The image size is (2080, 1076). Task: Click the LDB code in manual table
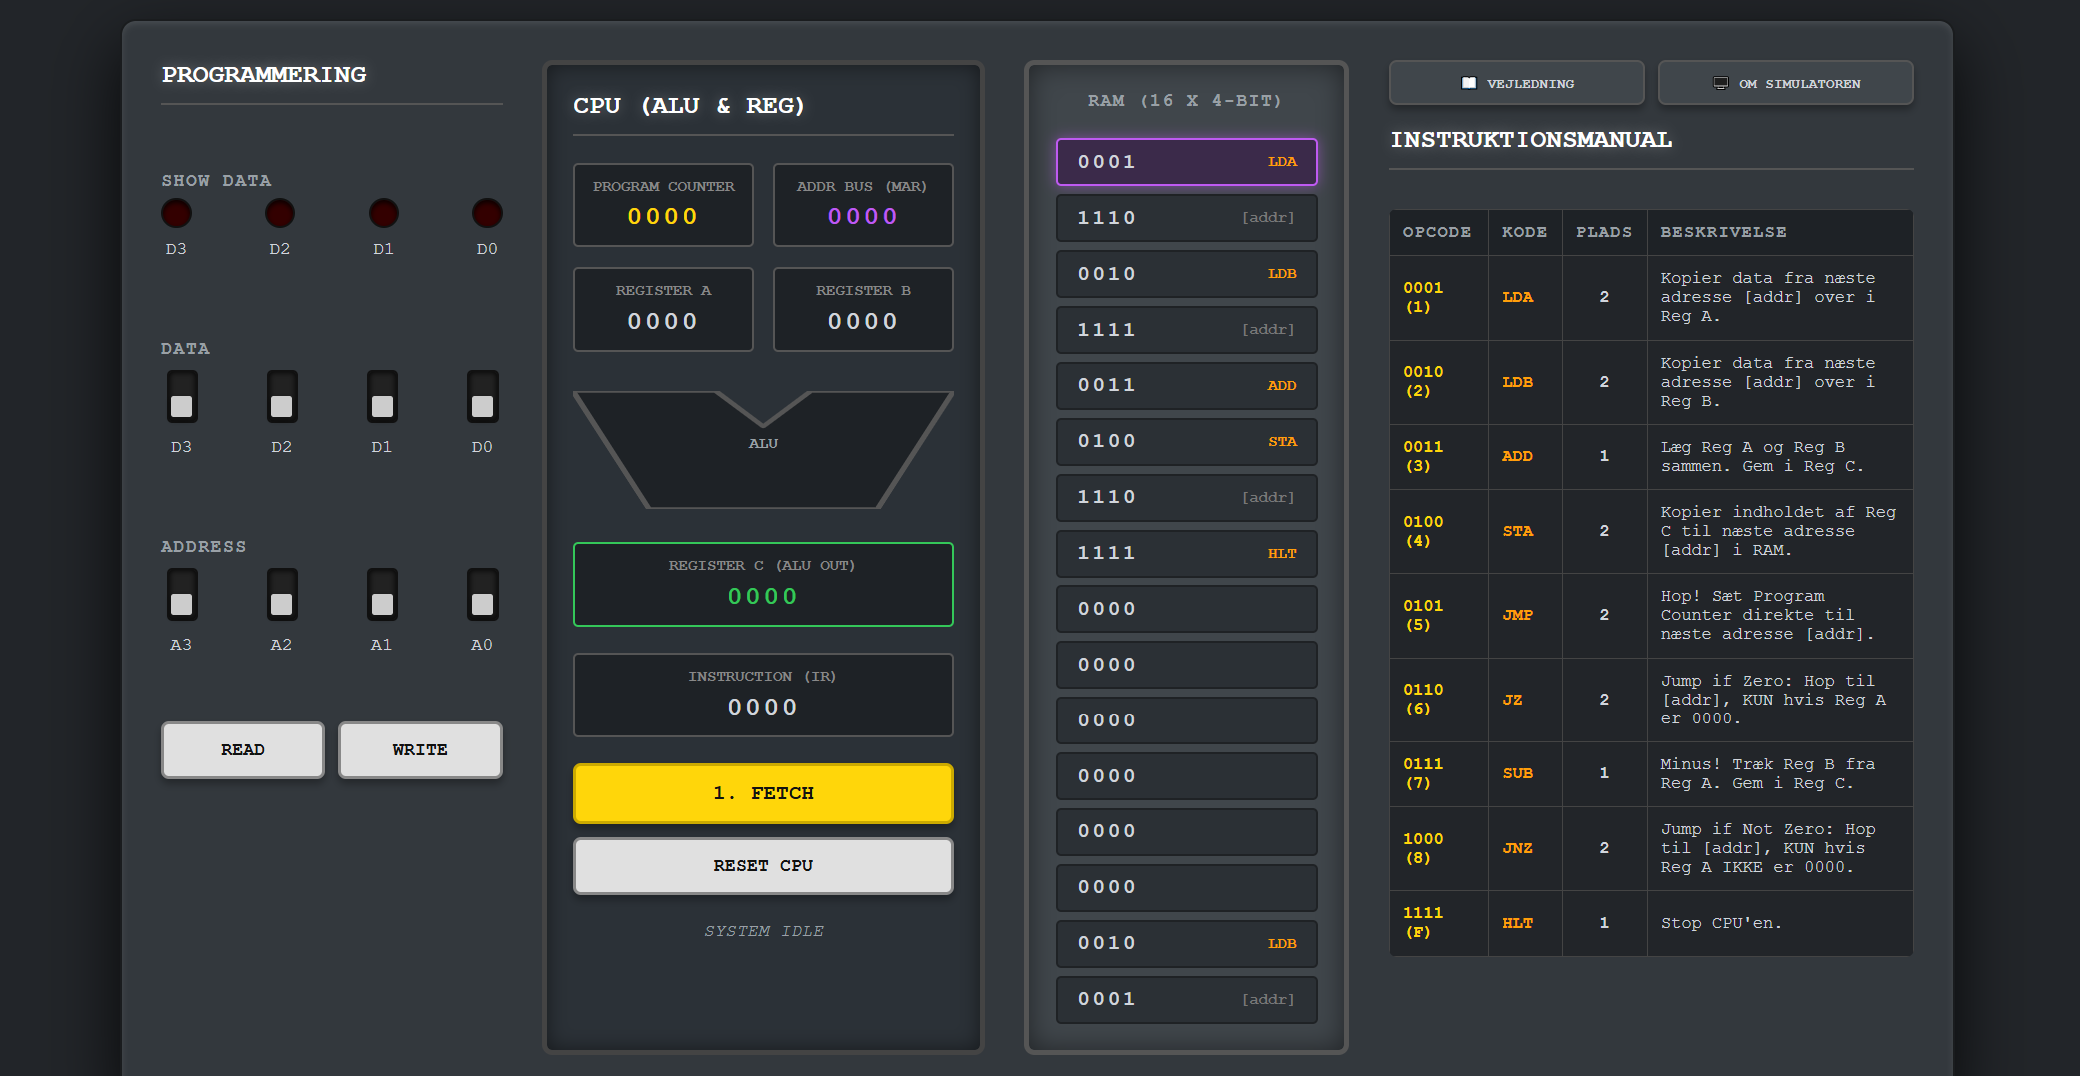(x=1517, y=382)
